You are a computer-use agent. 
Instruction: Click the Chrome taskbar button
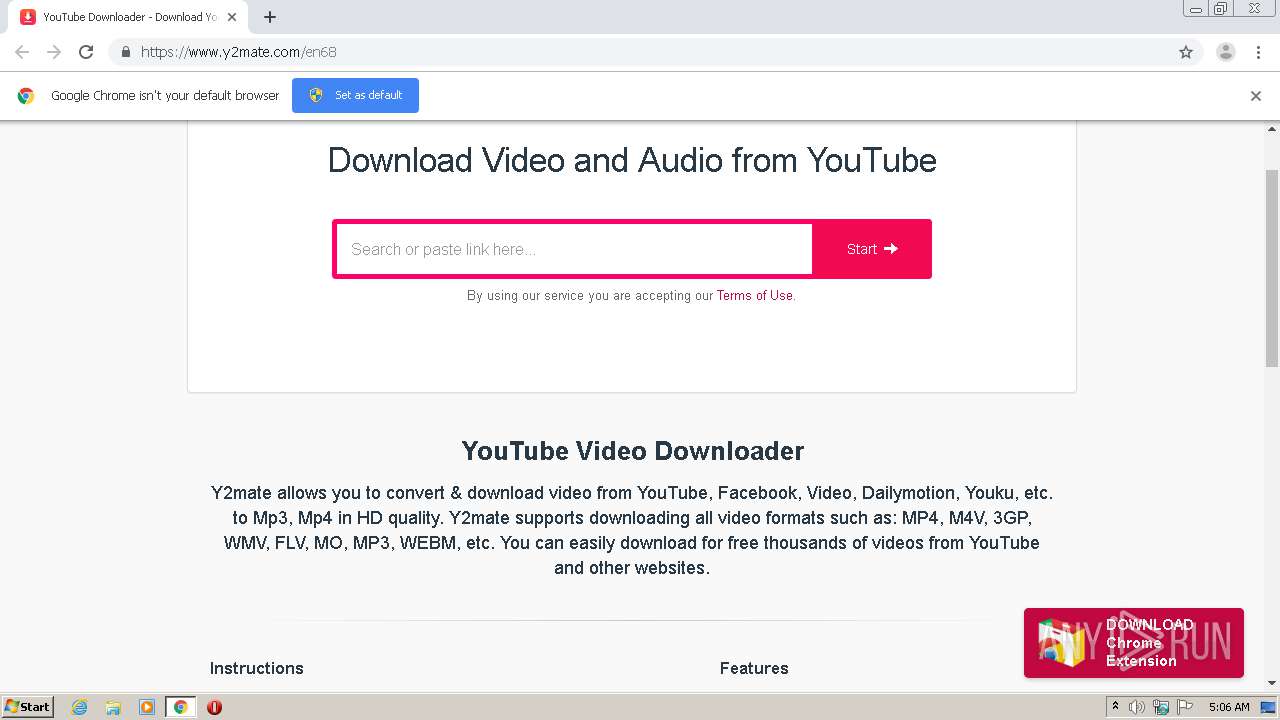click(180, 707)
